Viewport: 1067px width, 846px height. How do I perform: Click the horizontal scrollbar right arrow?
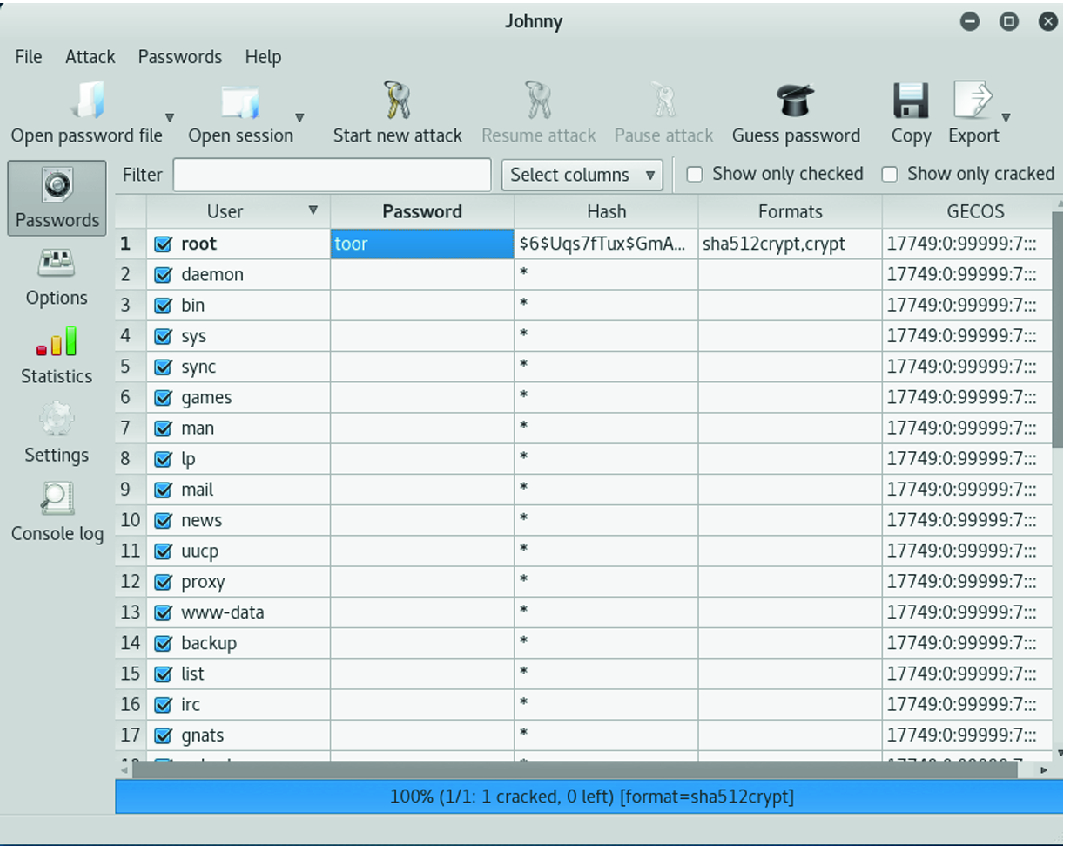click(x=1043, y=770)
